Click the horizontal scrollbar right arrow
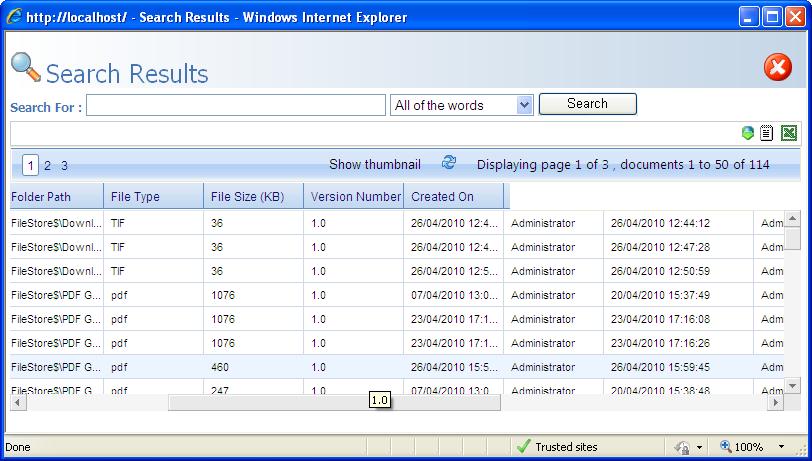This screenshot has width=812, height=461. pos(776,402)
